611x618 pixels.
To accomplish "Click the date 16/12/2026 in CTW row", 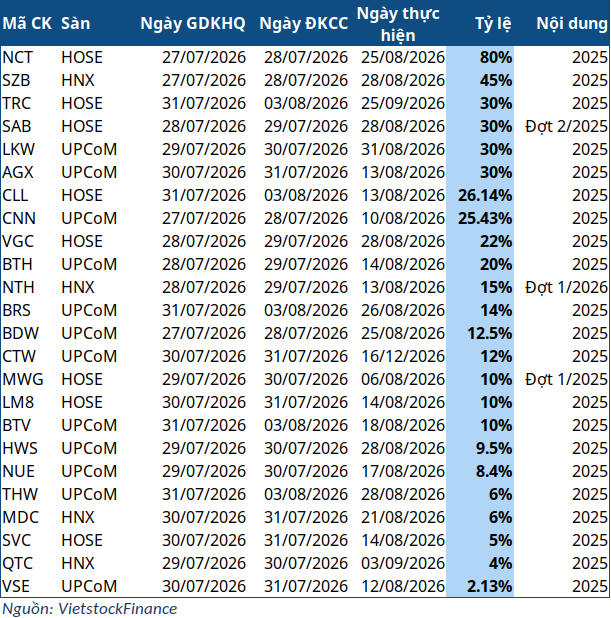I will click(403, 356).
